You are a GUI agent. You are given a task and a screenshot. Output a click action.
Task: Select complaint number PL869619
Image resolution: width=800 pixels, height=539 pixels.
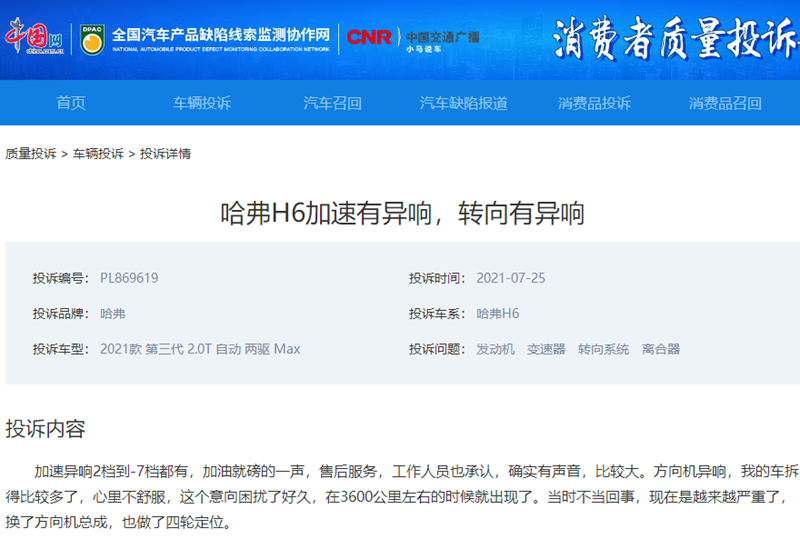click(129, 278)
